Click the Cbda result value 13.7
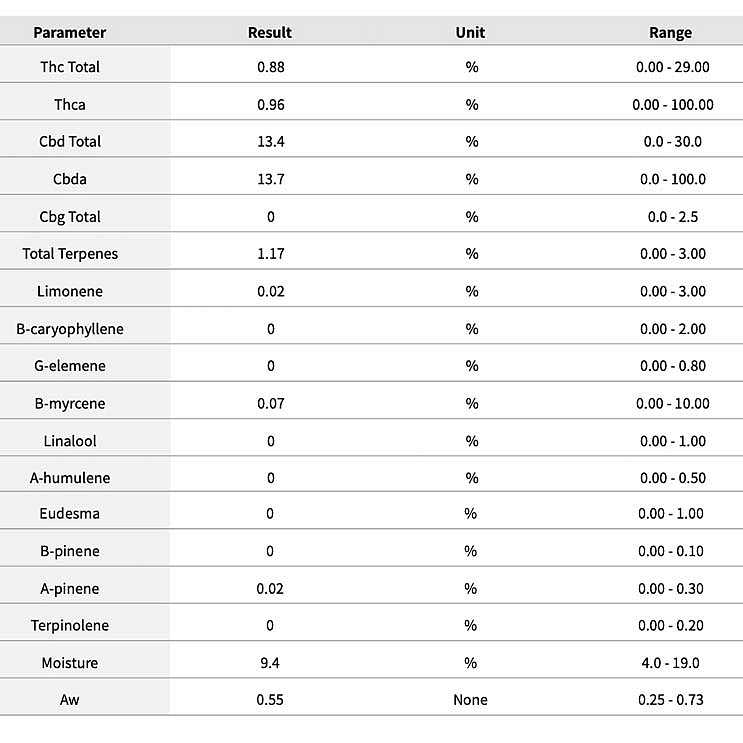Screen dimensions: 743x743 coord(271,179)
